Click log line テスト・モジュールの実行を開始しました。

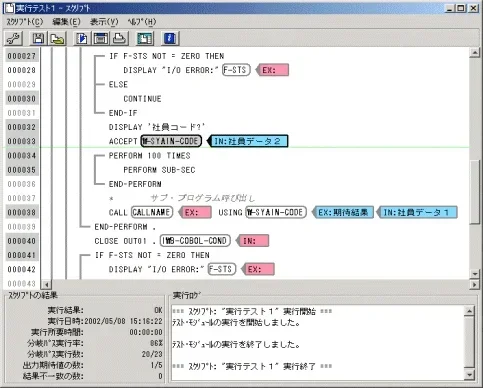[236, 323]
